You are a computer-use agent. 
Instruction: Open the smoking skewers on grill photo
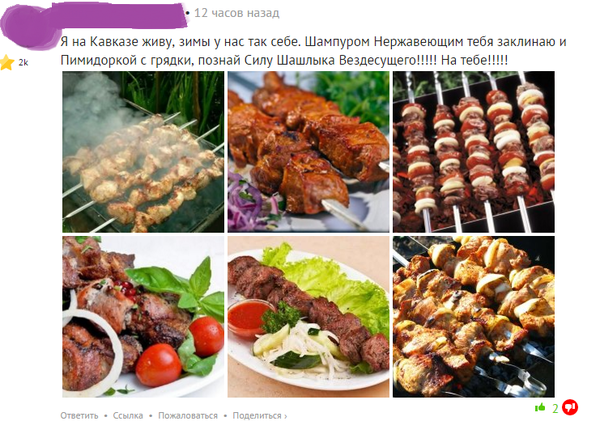143,152
